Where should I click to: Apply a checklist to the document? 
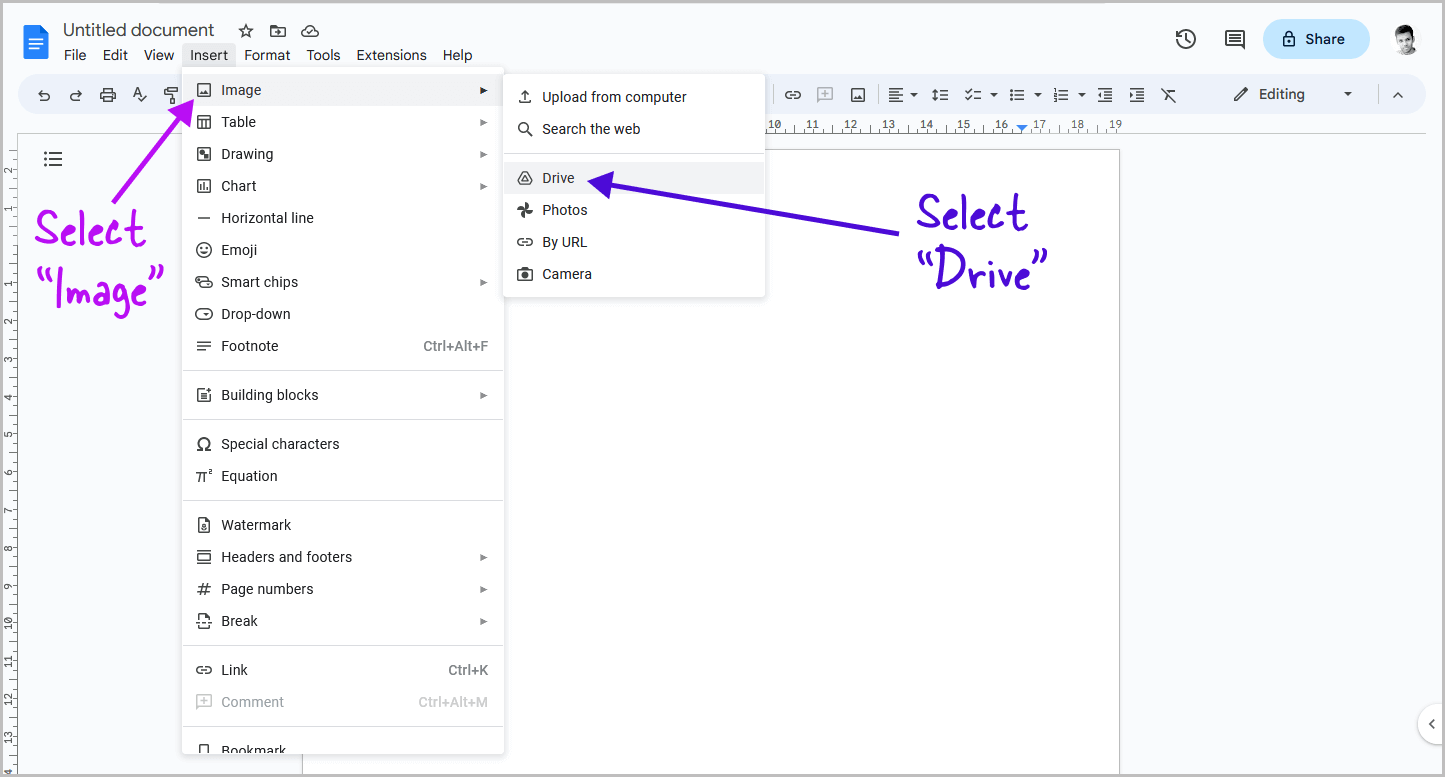[973, 94]
